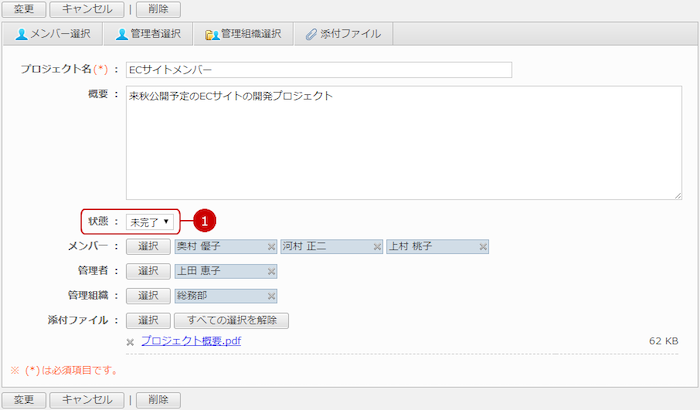Open the 添付ファイル tab
Viewport: 700px width, 410px height.
tap(343, 34)
